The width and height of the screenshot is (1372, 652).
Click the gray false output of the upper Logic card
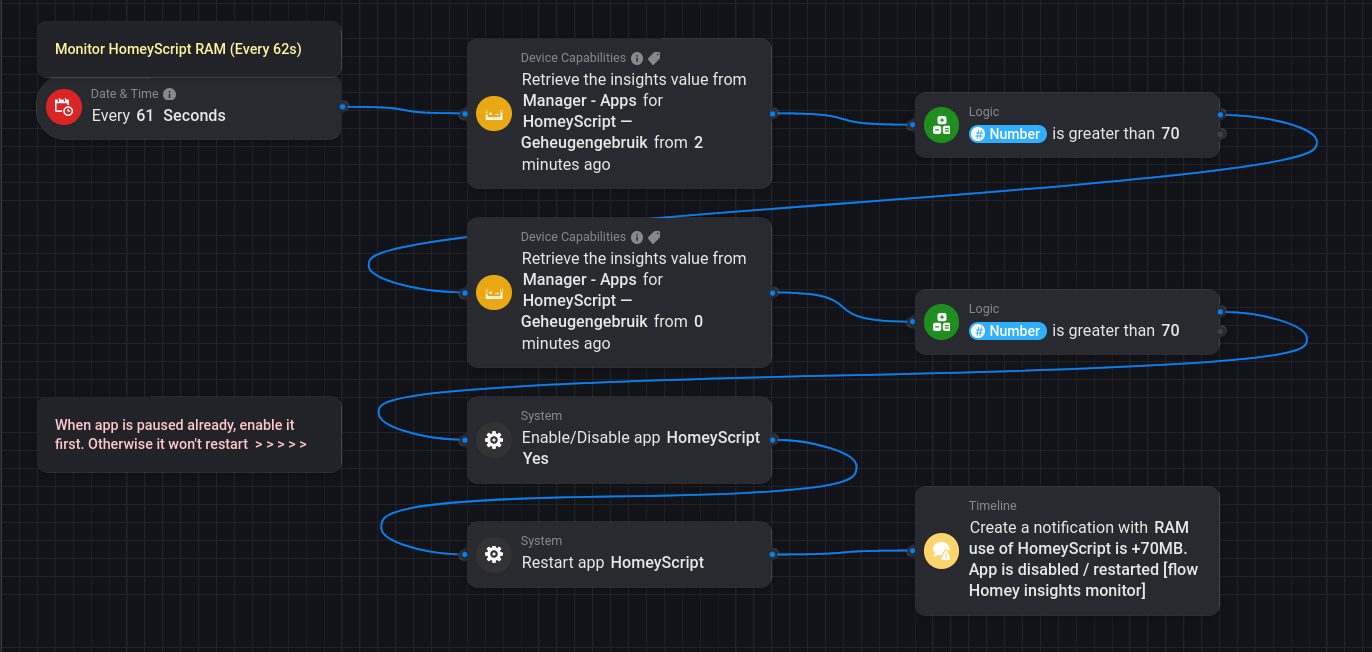[x=1222, y=133]
